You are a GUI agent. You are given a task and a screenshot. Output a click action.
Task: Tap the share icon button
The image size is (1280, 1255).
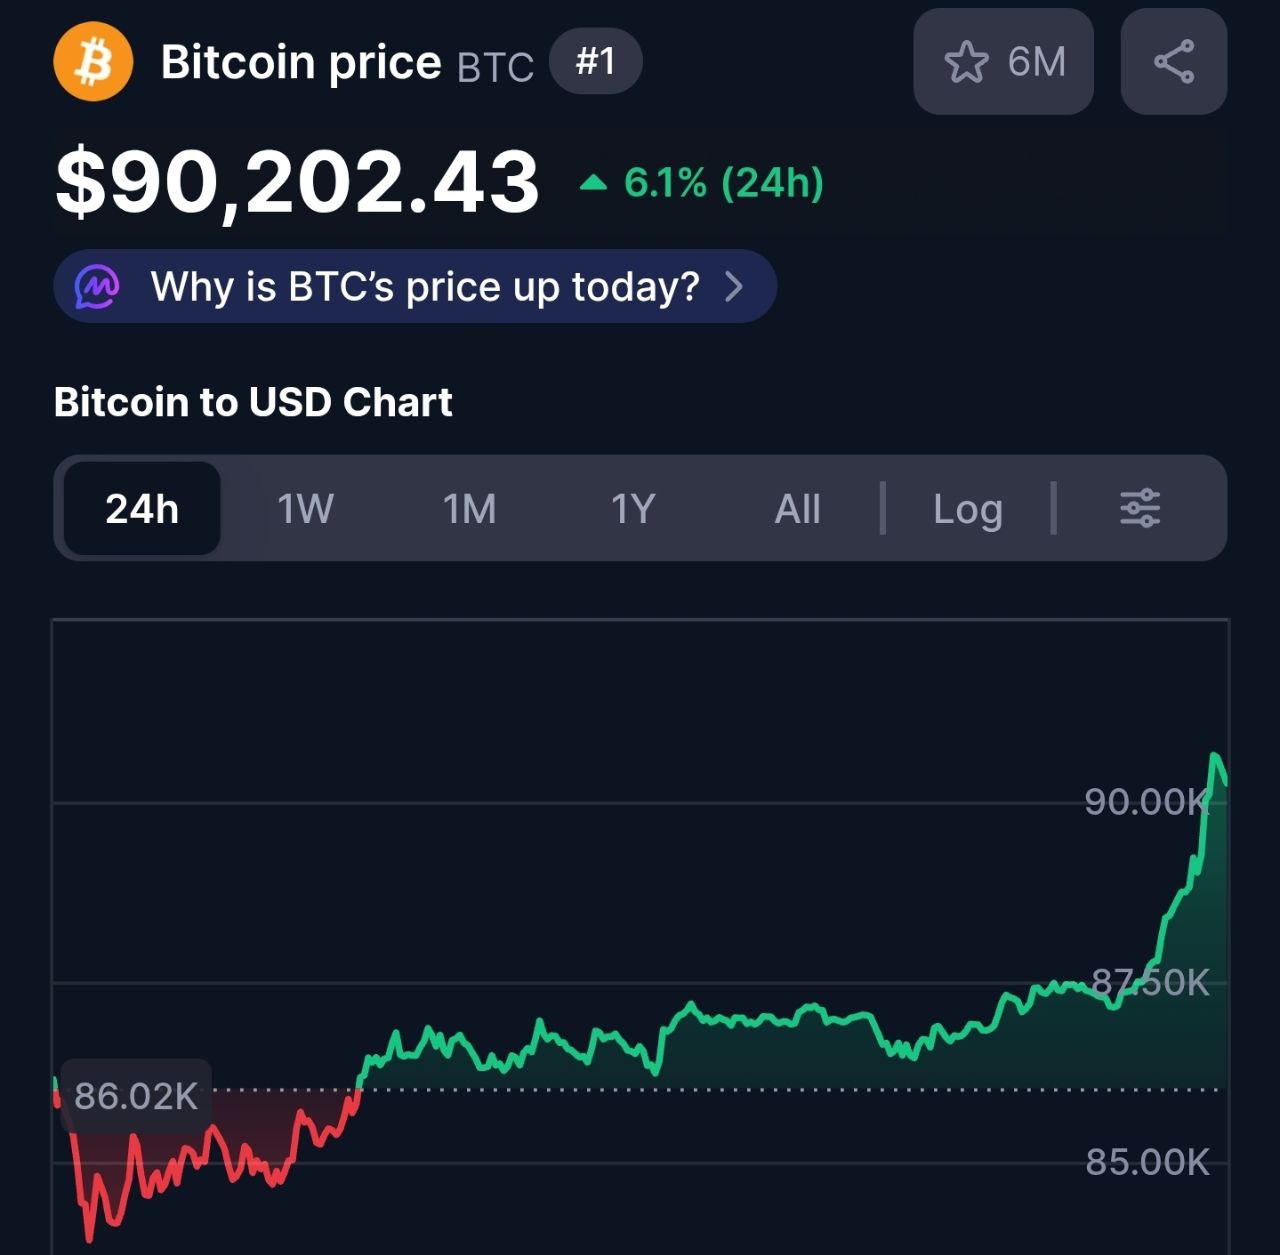[x=1174, y=62]
